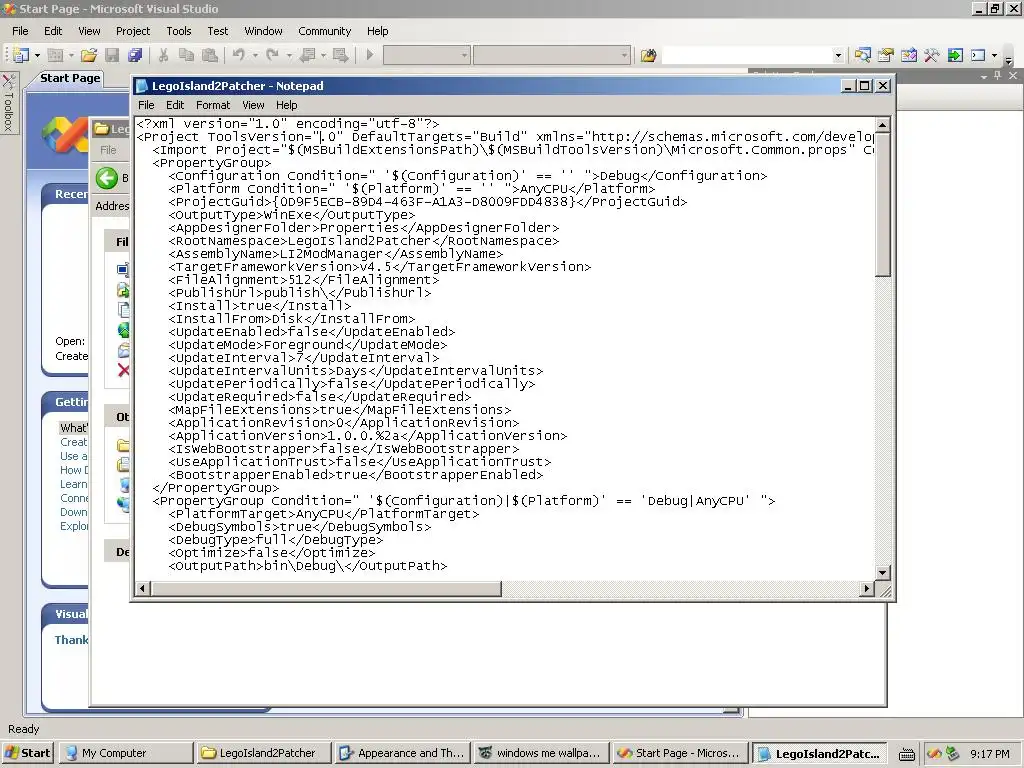Click the keyboard icon in system tray

pyautogui.click(x=906, y=754)
